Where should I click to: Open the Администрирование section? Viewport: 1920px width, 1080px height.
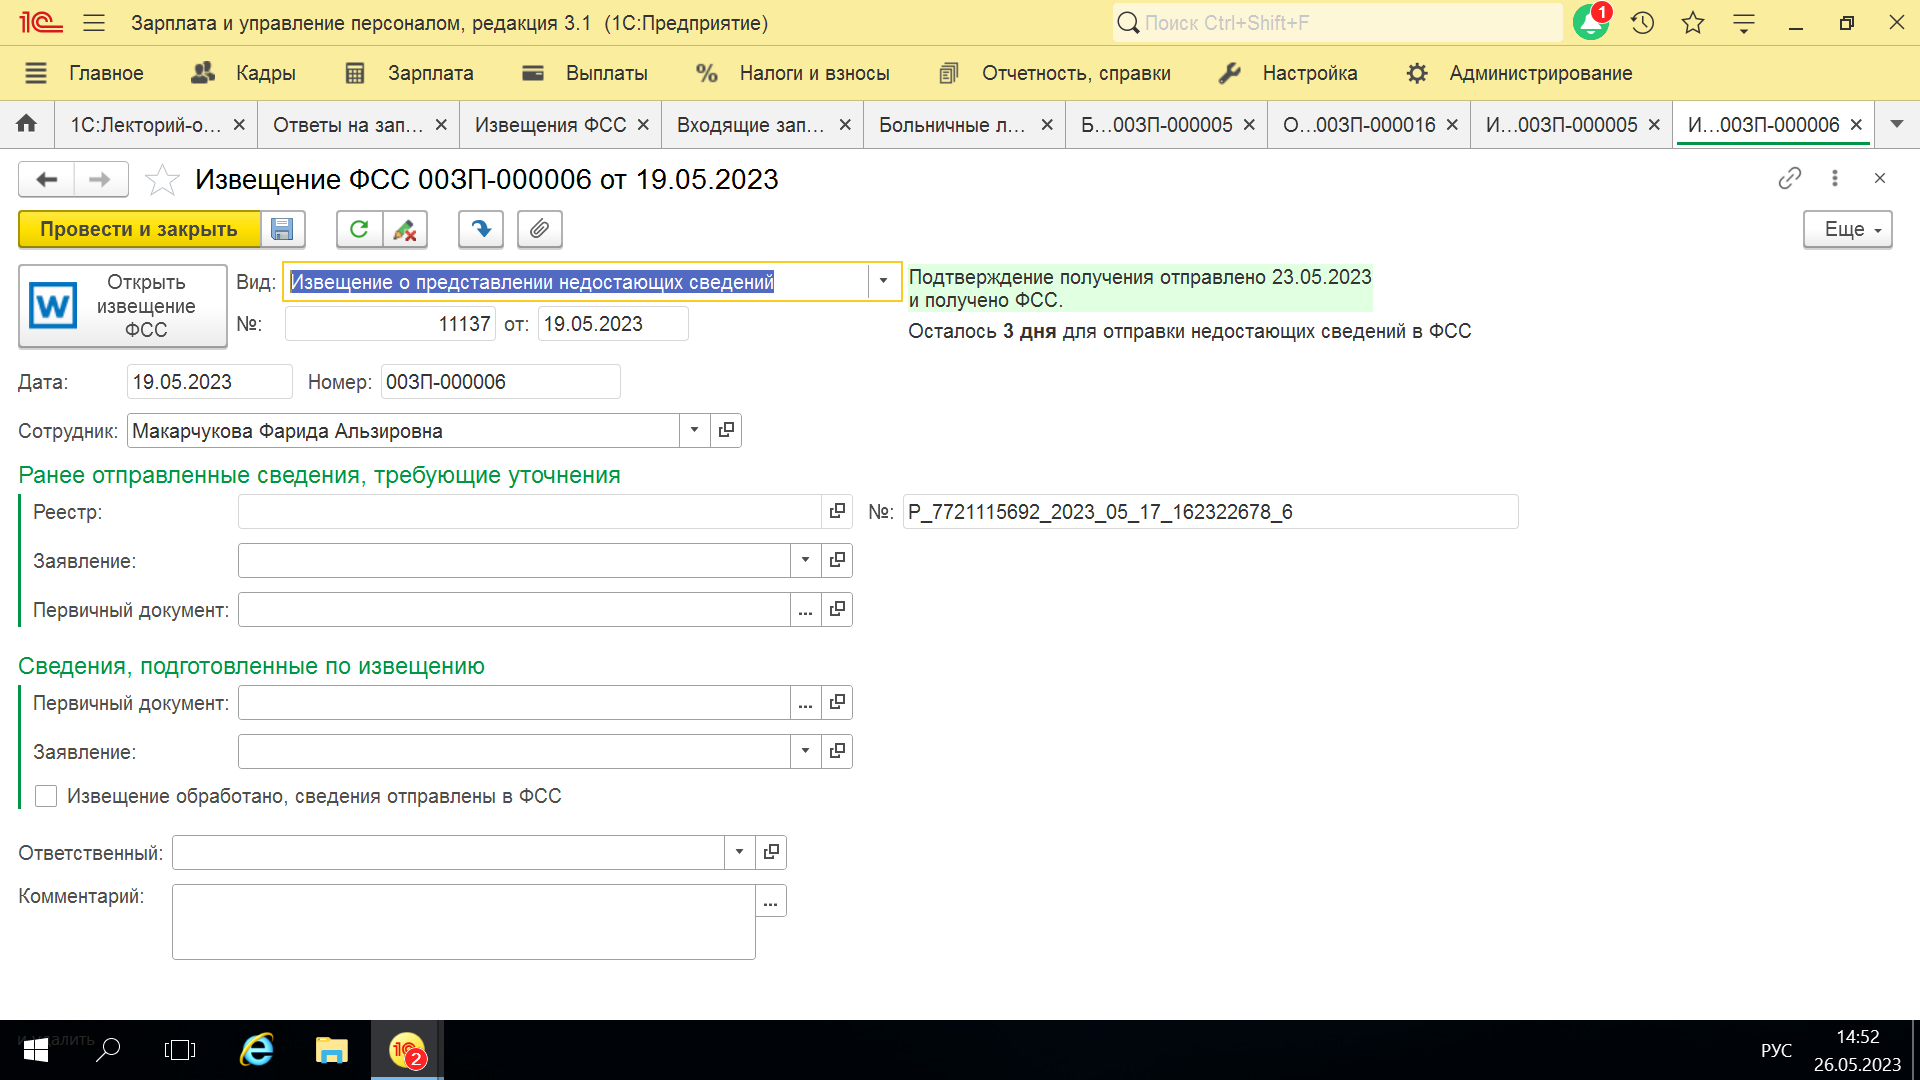pos(1519,73)
